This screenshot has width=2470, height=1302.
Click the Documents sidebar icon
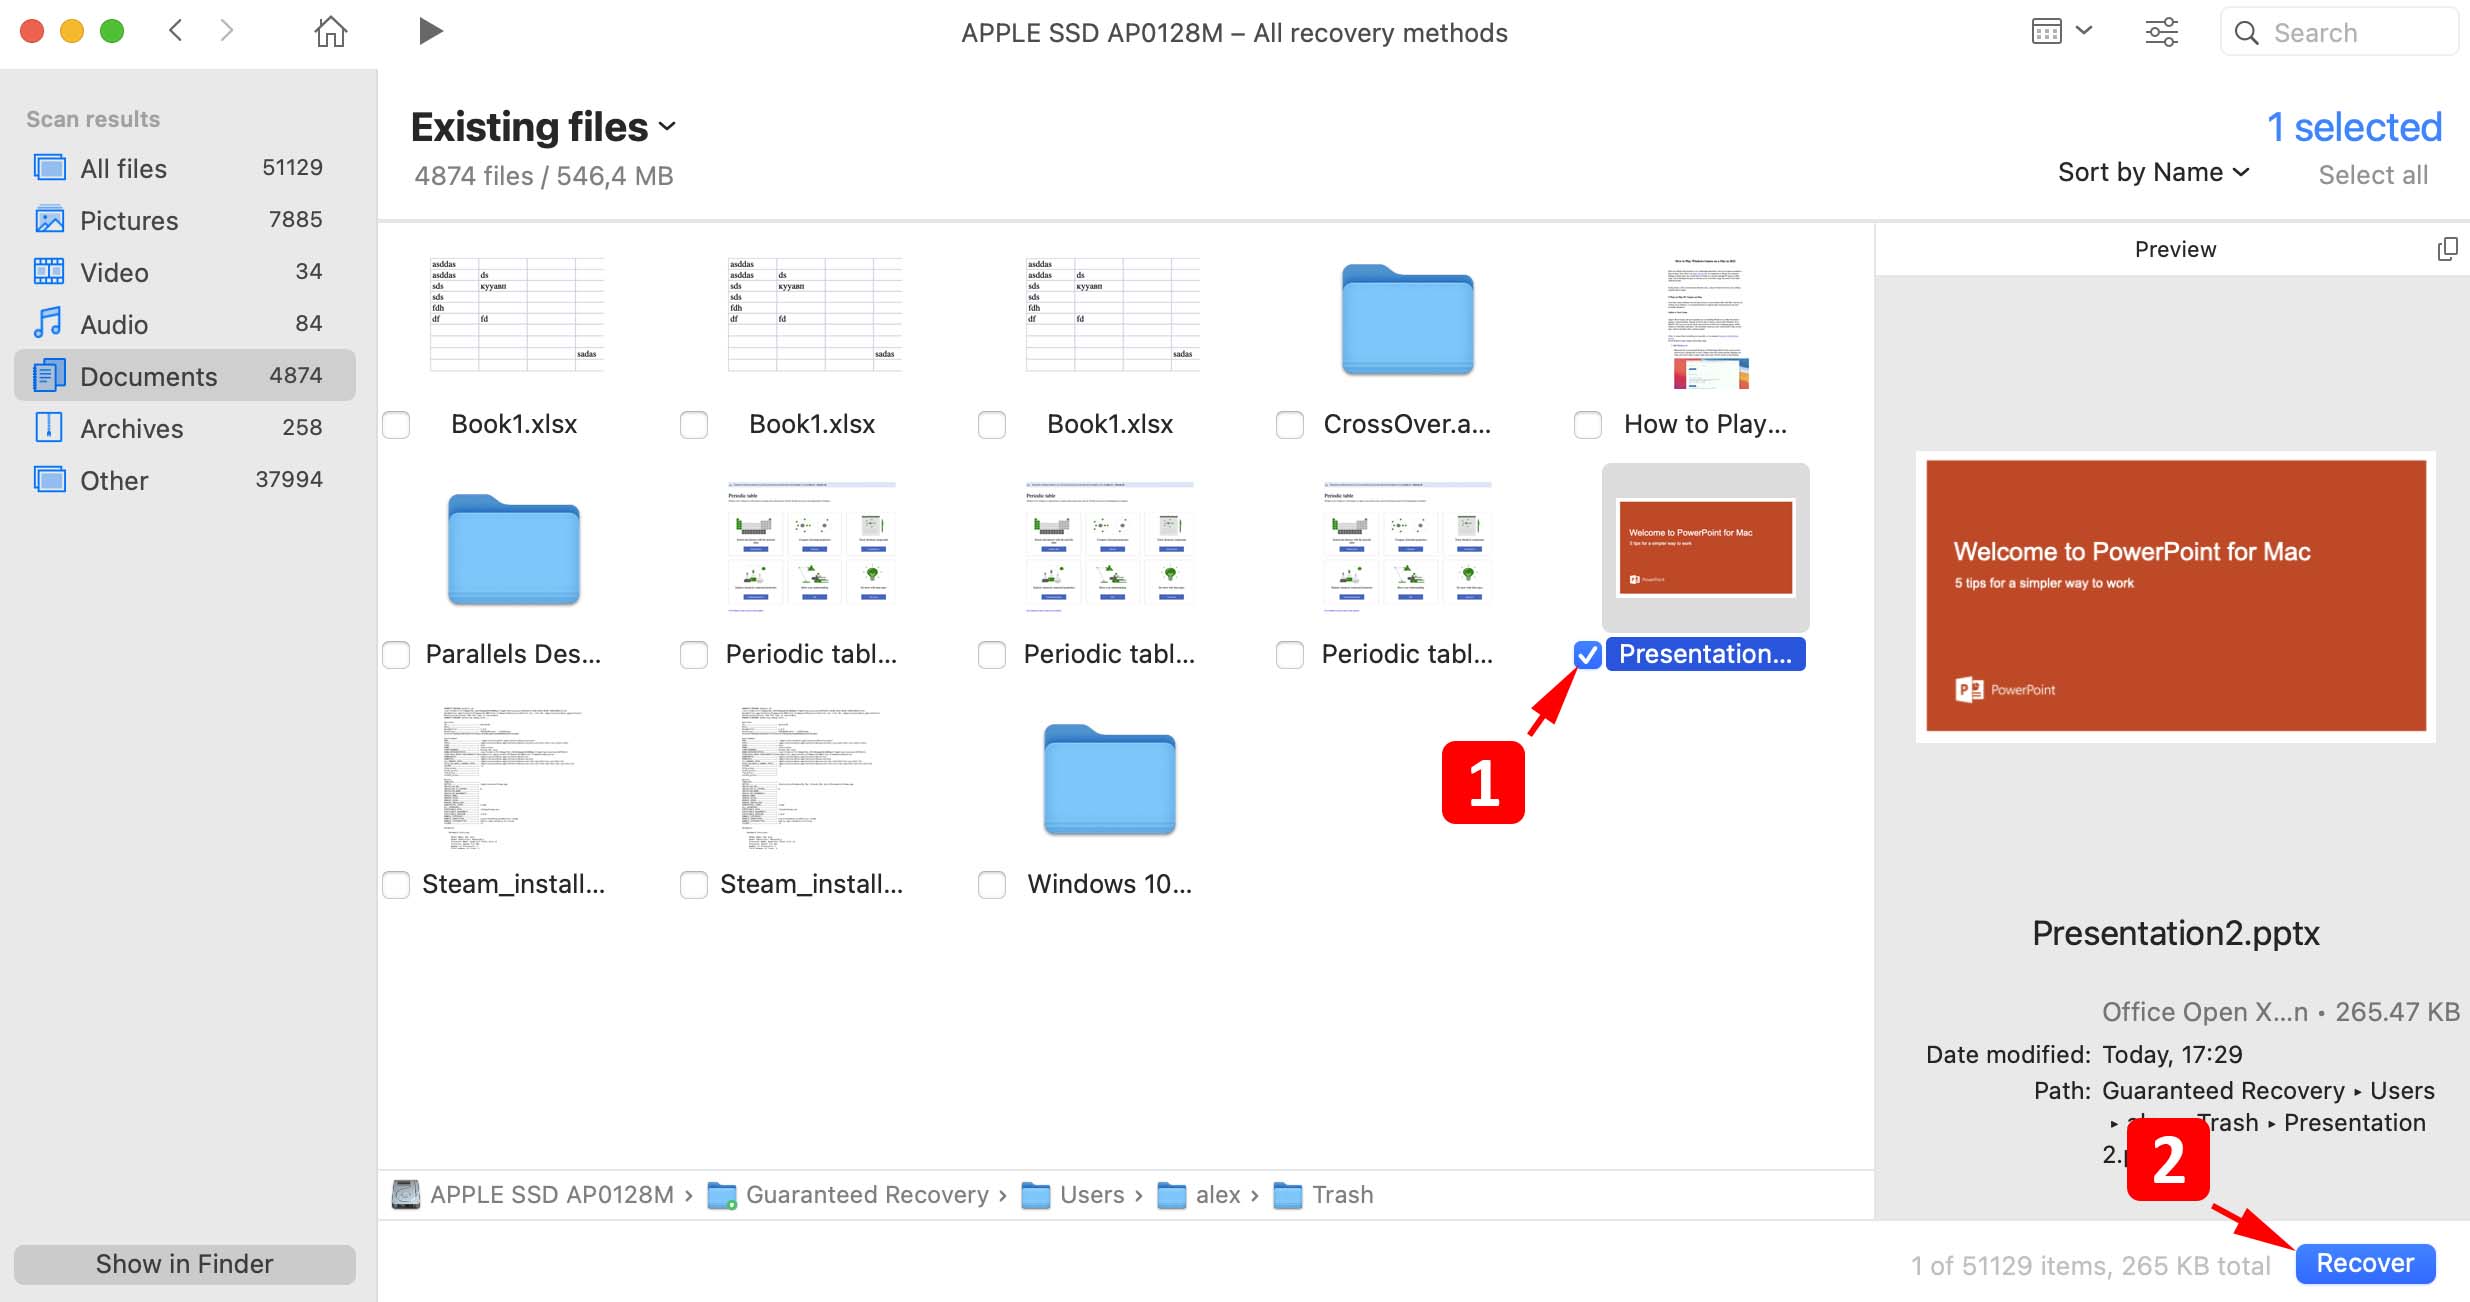pyautogui.click(x=49, y=376)
